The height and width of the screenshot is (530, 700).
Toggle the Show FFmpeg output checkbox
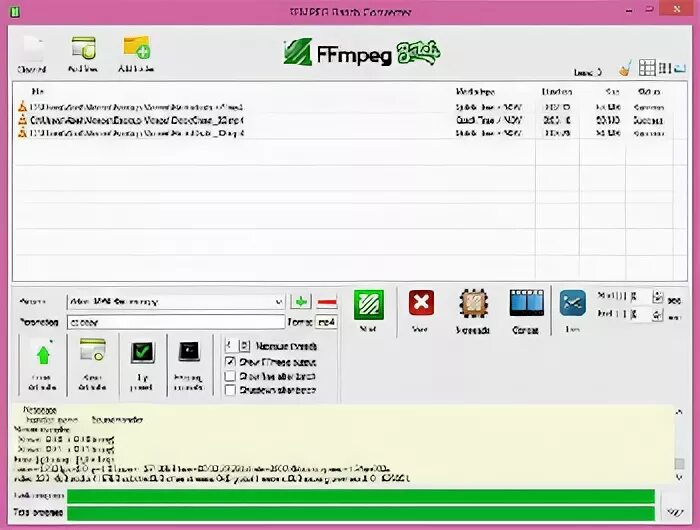click(230, 362)
